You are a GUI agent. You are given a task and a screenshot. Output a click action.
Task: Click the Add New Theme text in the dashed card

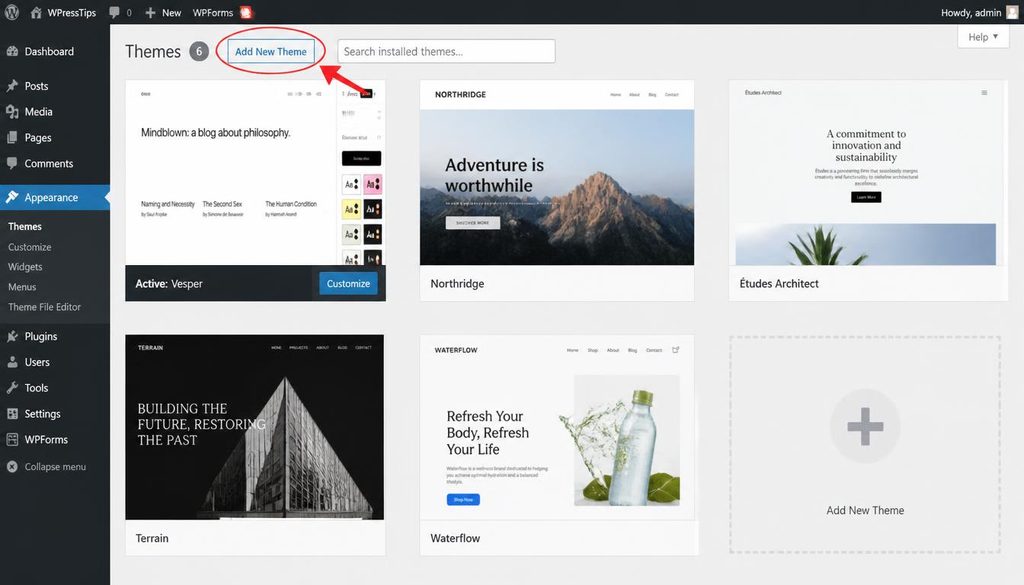[x=865, y=511]
